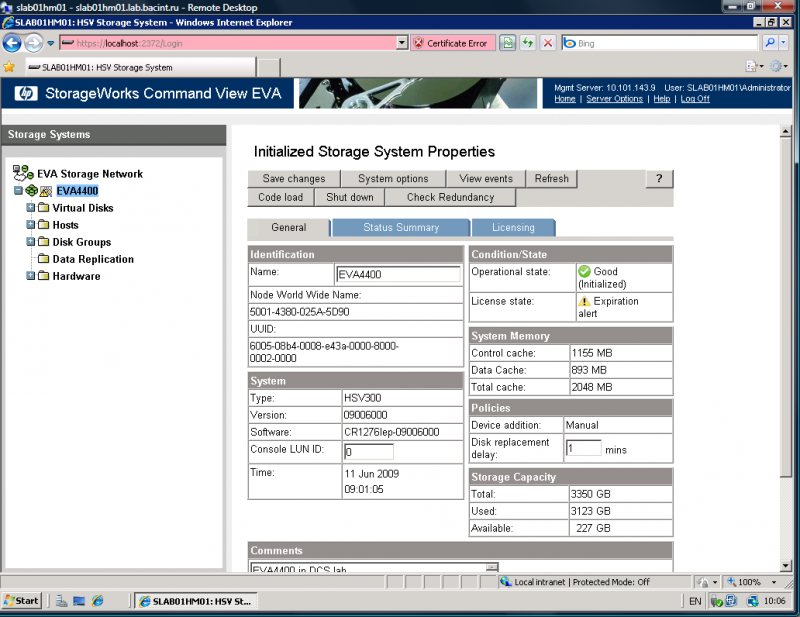
Task: Select the SLAB01HM01 HSV Storage System tab
Action: point(139,67)
